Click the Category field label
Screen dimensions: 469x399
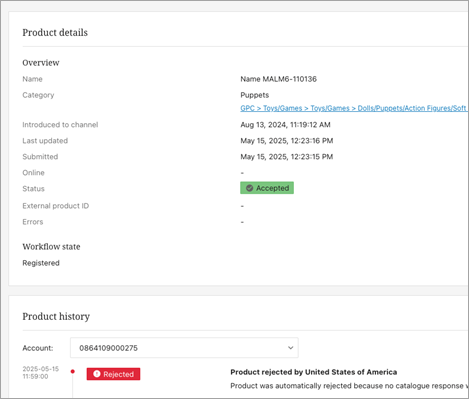(38, 95)
